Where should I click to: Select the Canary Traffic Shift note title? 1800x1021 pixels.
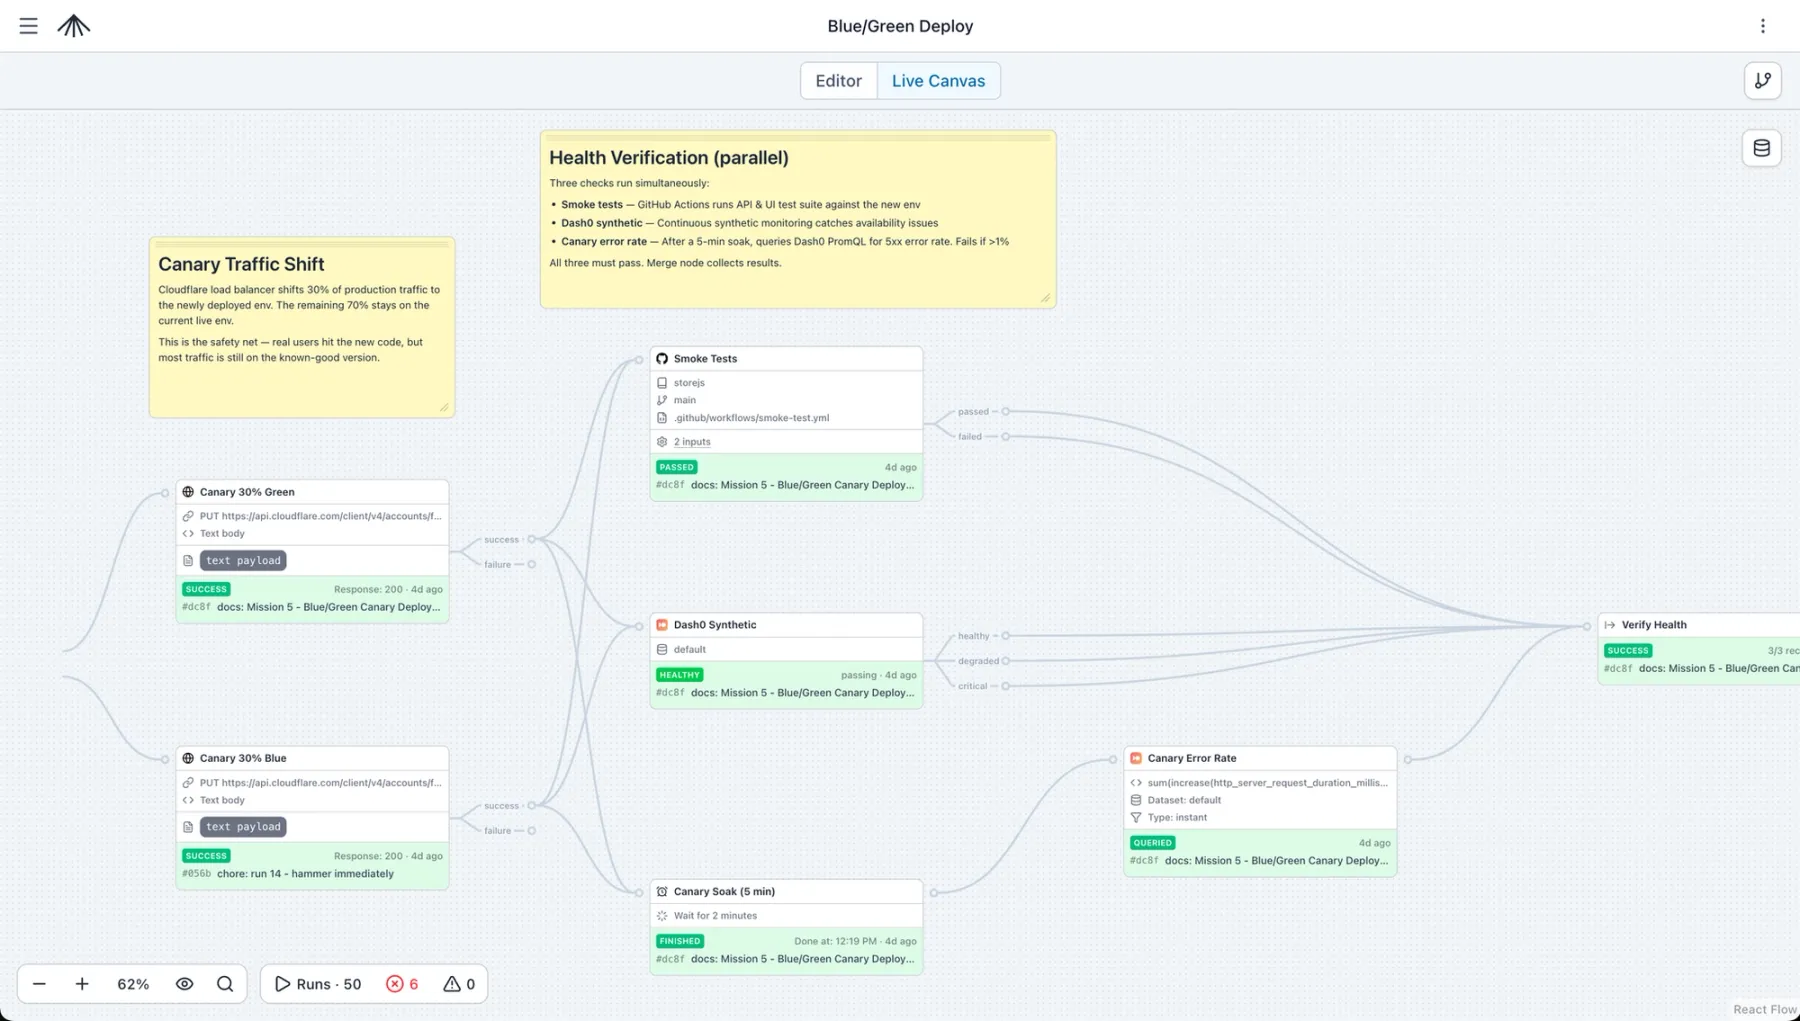point(241,264)
